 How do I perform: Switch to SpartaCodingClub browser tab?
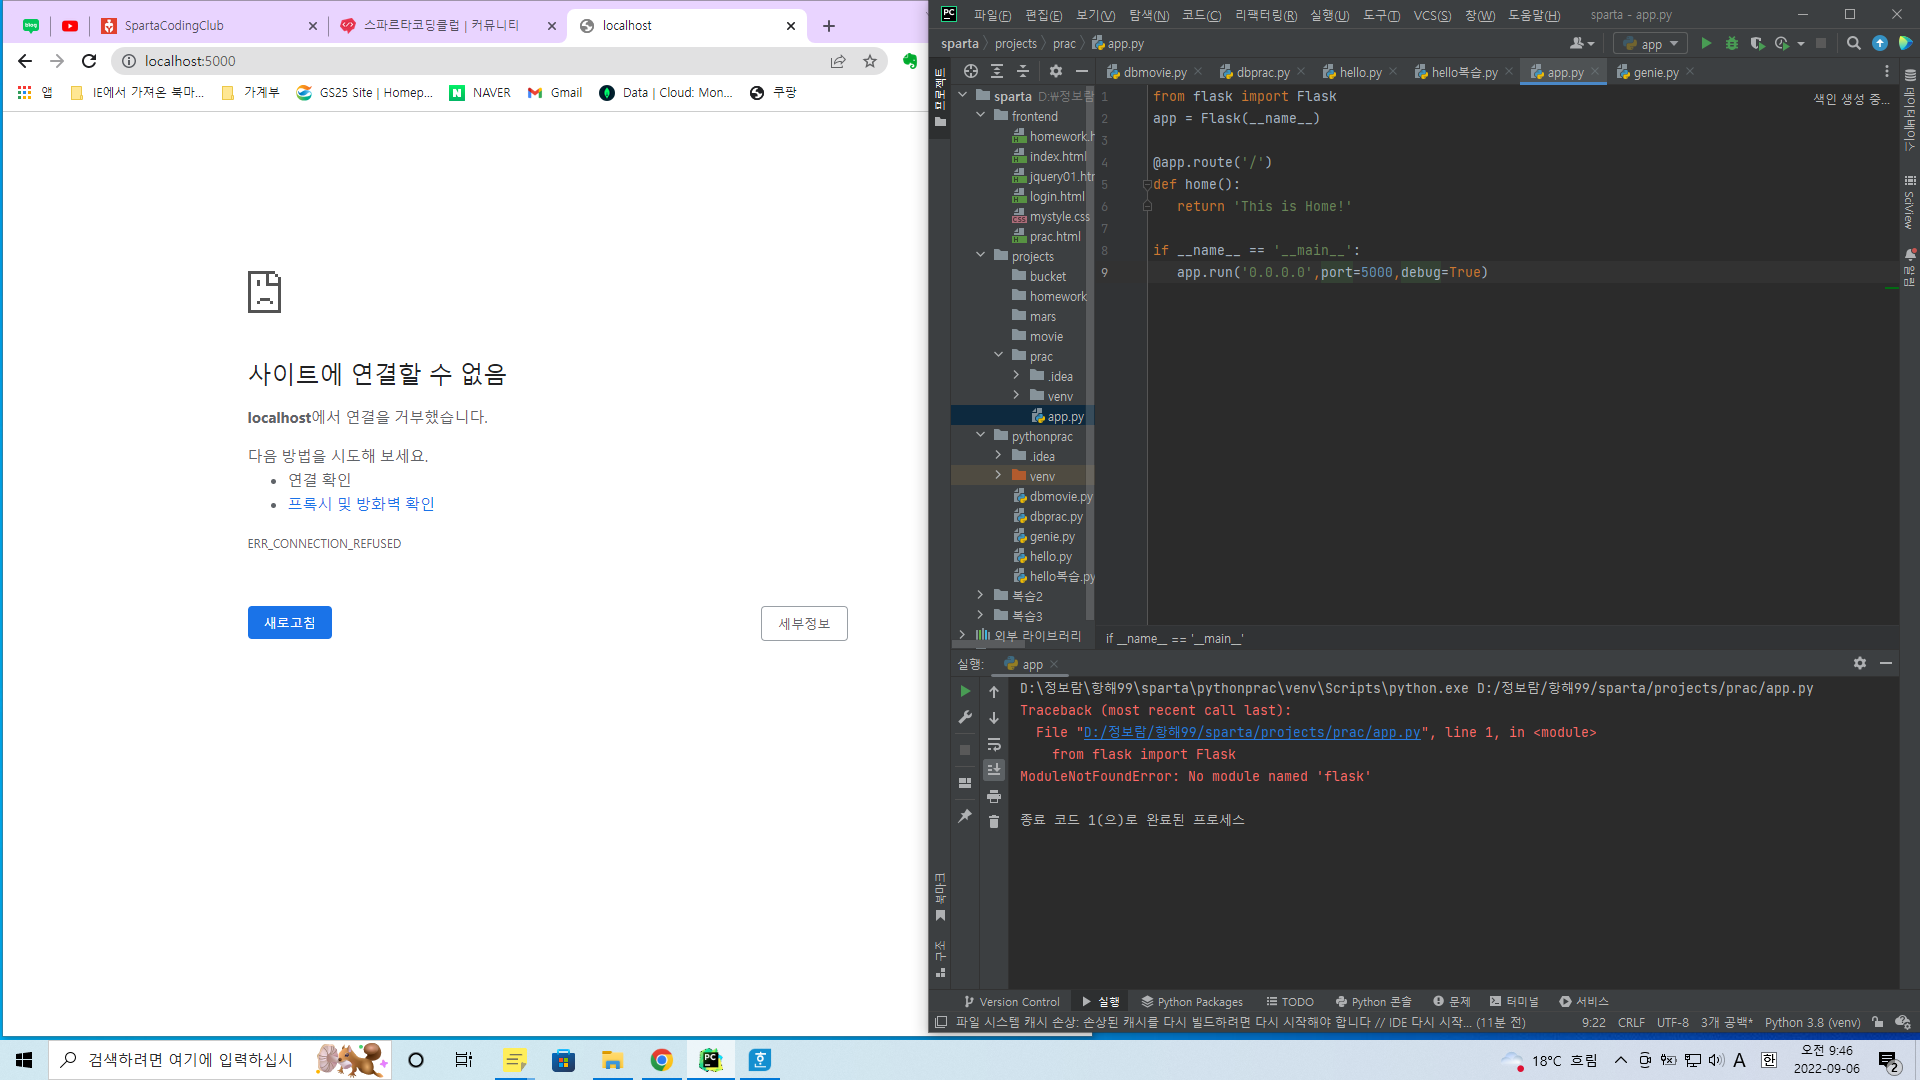click(x=210, y=26)
